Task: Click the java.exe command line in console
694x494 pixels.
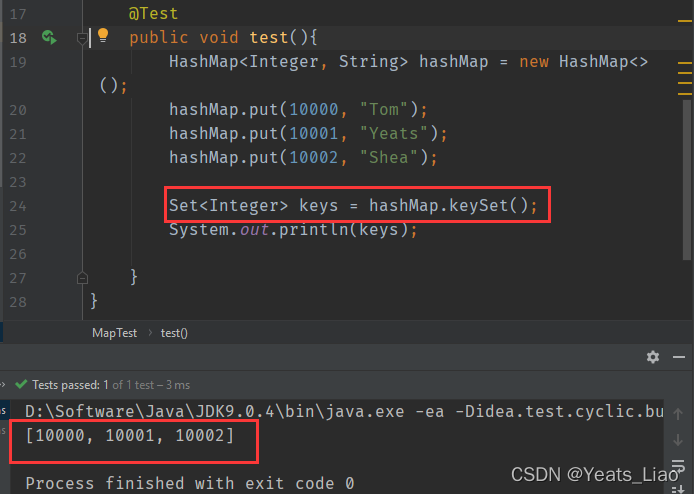Action: [344, 412]
